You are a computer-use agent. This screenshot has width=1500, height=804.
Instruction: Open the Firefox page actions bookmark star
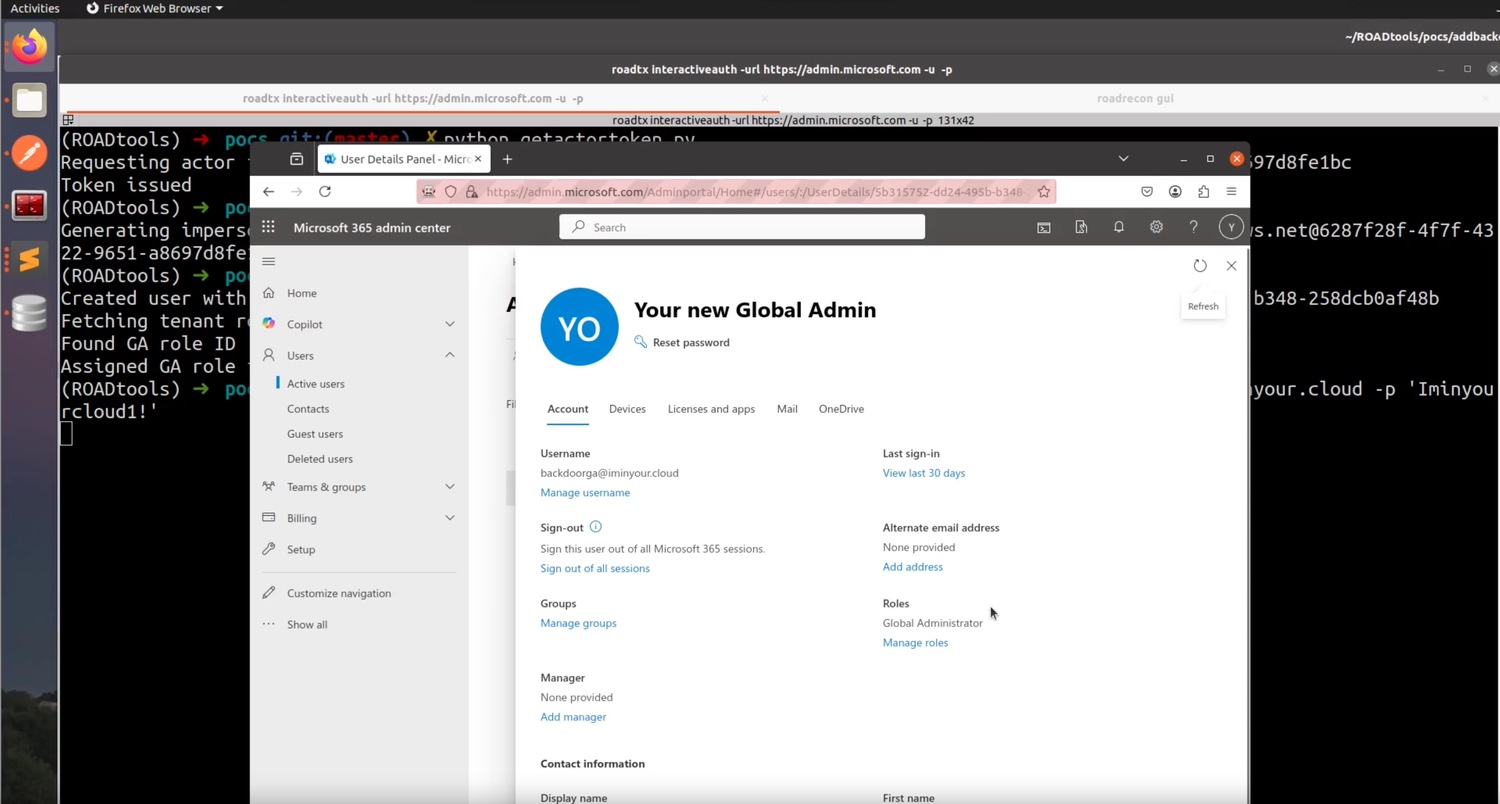tap(1043, 191)
